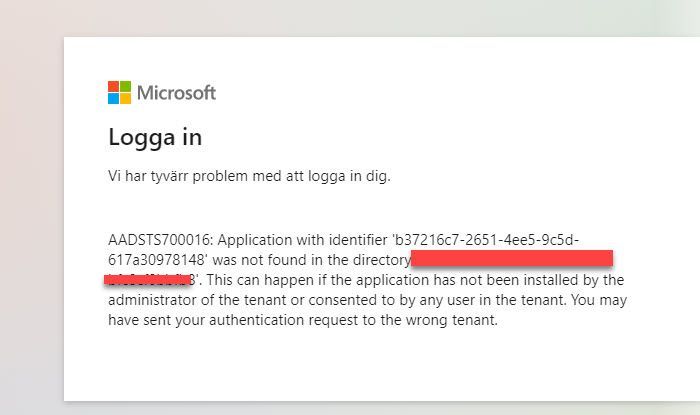The width and height of the screenshot is (700, 415).
Task: Click the Microsoft four-square logo
Action: pos(119,93)
